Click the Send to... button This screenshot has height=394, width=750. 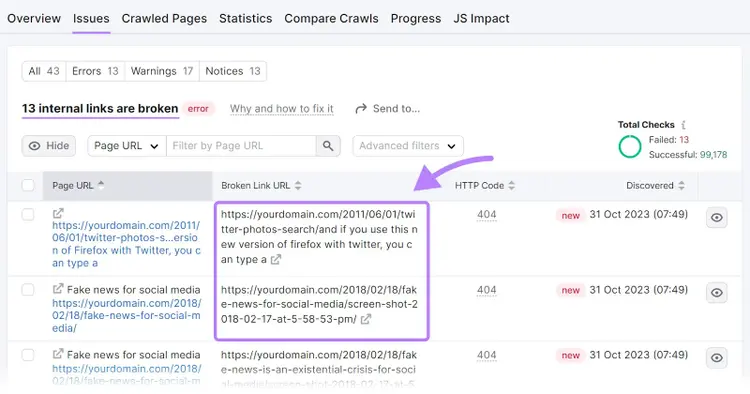point(387,109)
